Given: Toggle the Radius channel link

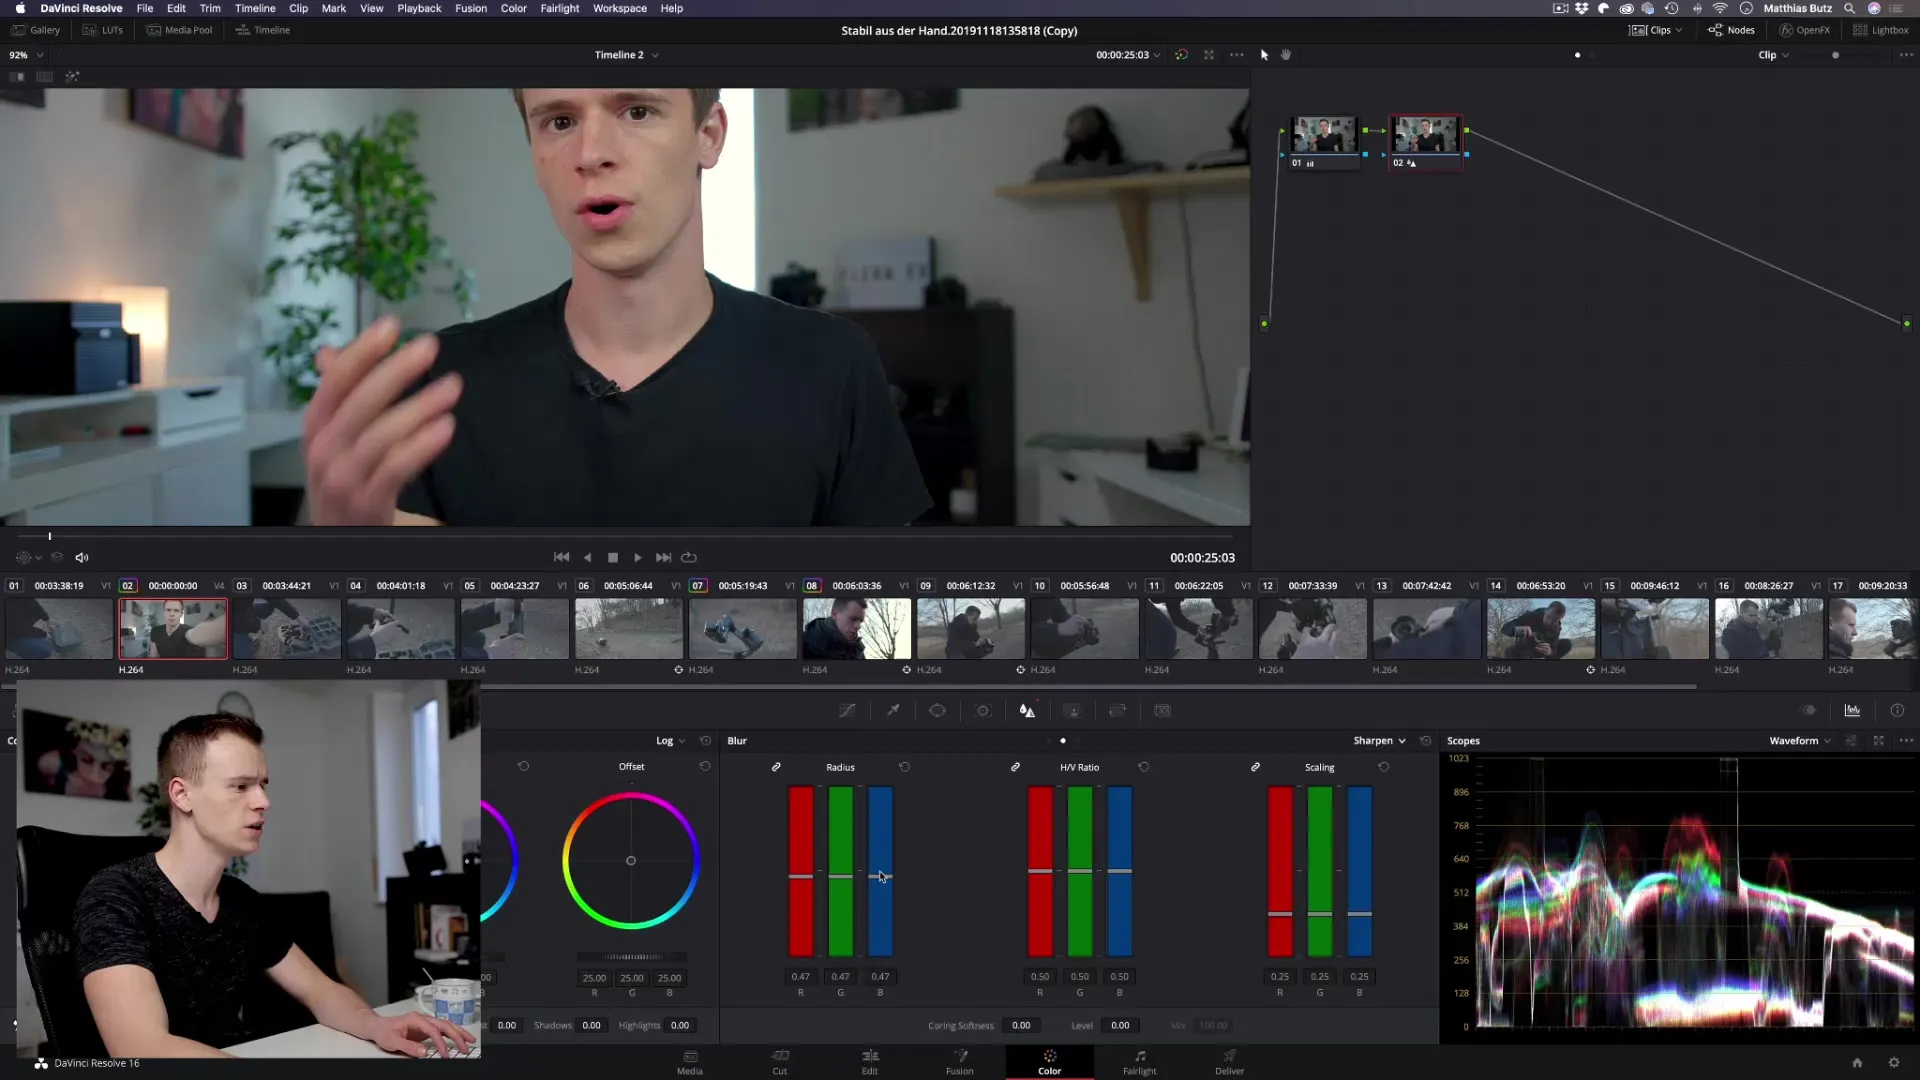Looking at the screenshot, I should (776, 767).
